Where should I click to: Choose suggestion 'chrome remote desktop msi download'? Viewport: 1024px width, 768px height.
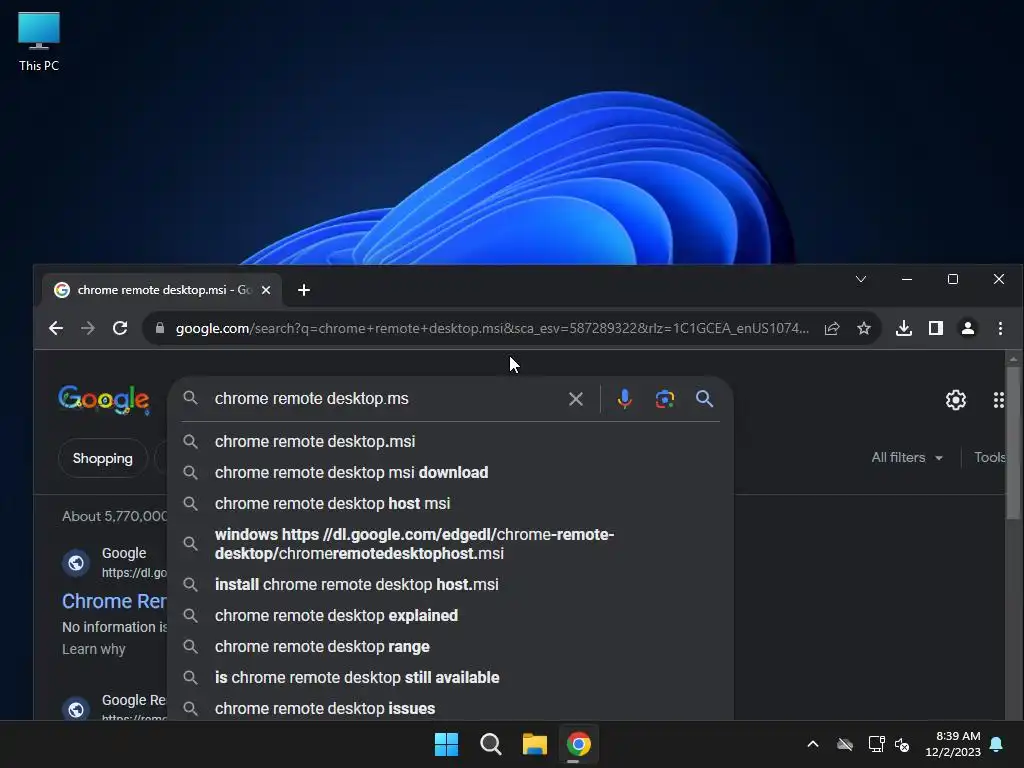coord(451,473)
